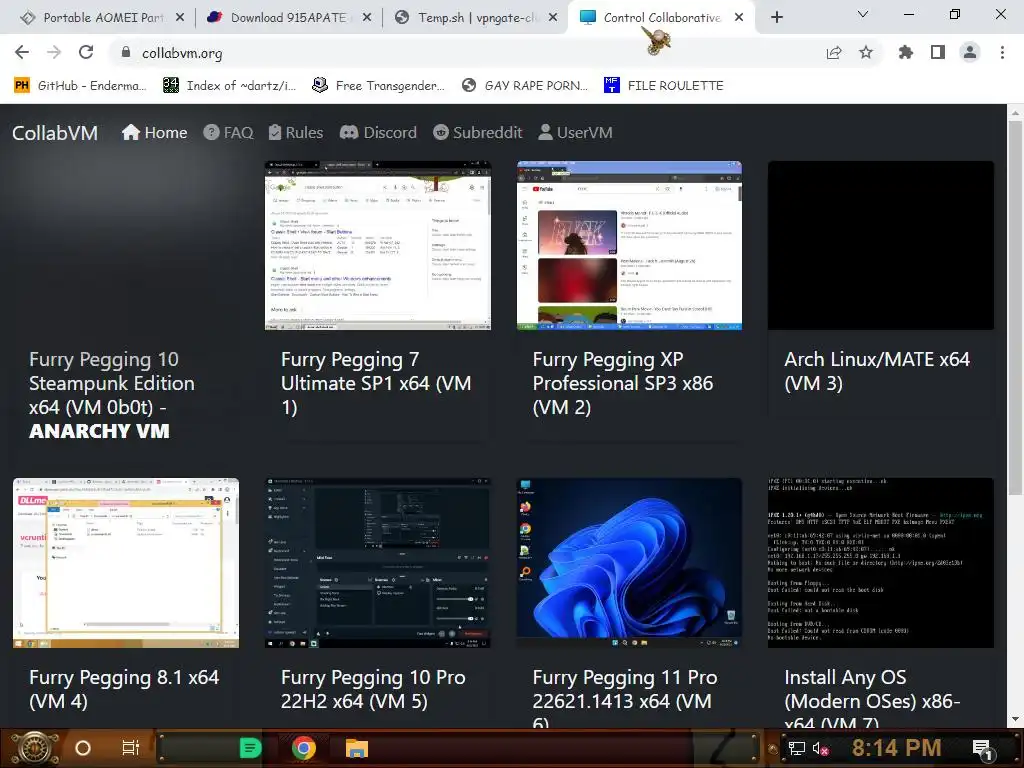Reload the collabvm.org page
The width and height of the screenshot is (1024, 768).
pyautogui.click(x=86, y=52)
